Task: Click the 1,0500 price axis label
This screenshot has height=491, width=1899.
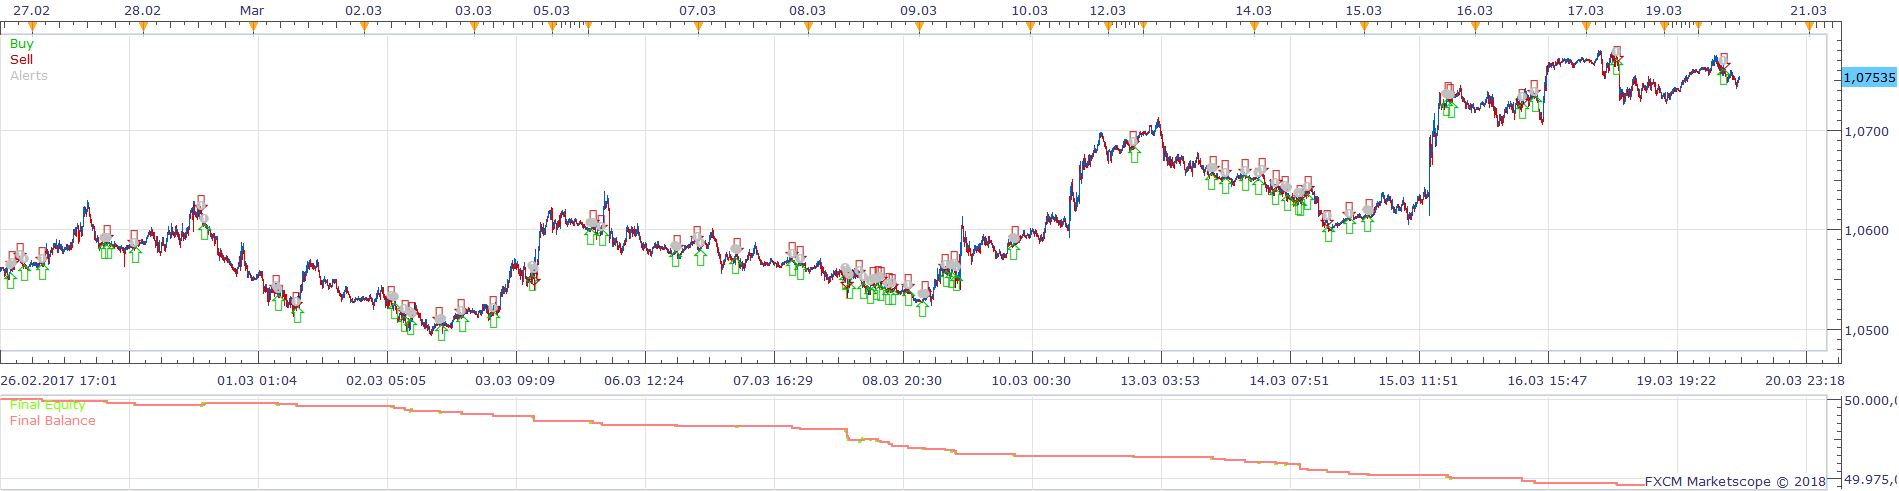Action: pos(1866,331)
